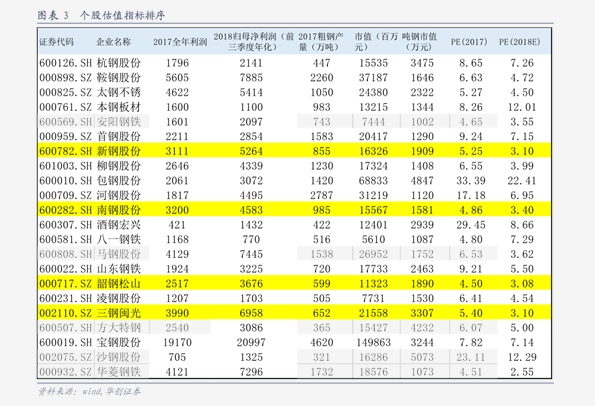Select the value 149863 market cap cell

pos(373,342)
